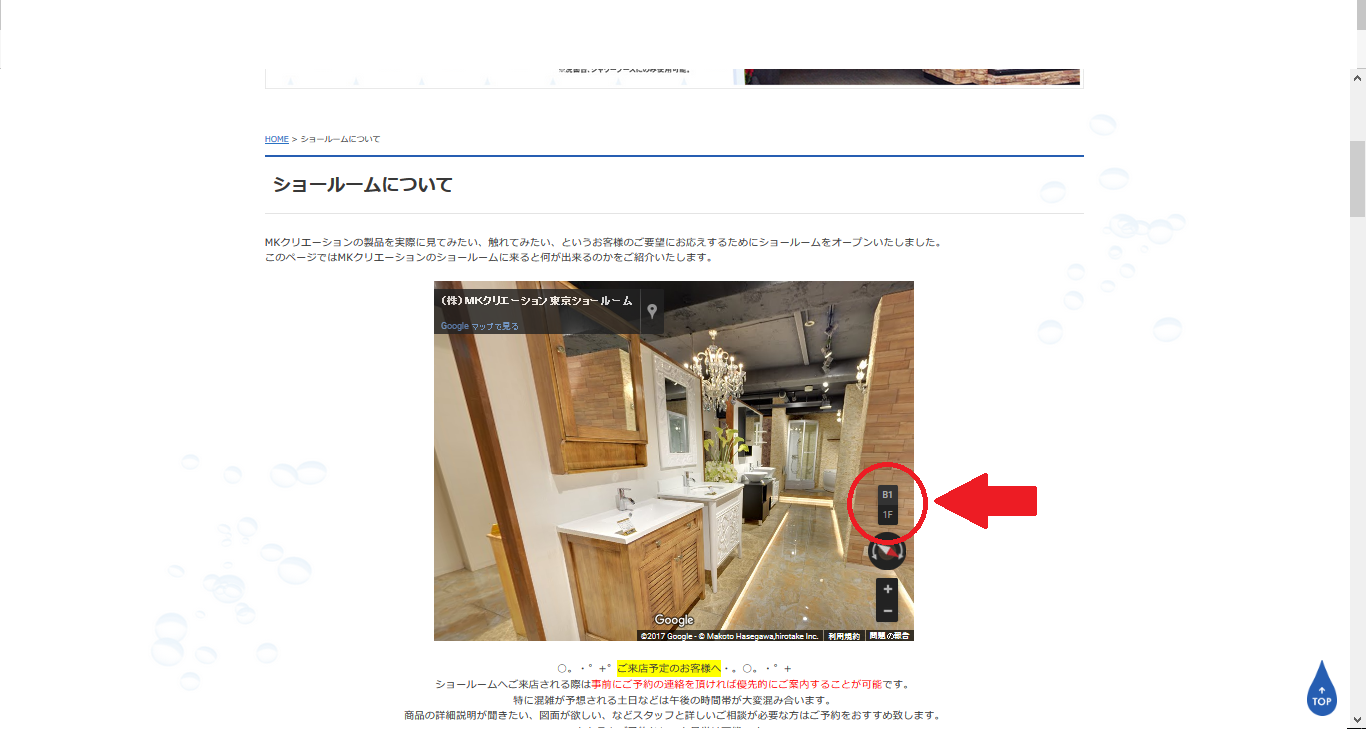The height and width of the screenshot is (729, 1366).
Task: Zoom in with the plus button
Action: pos(887,589)
